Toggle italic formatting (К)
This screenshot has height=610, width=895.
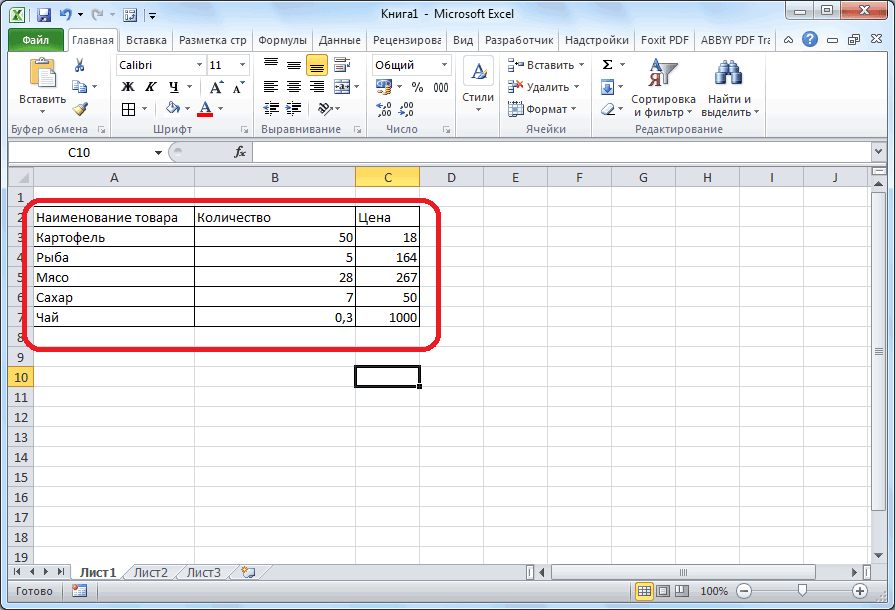tap(151, 87)
